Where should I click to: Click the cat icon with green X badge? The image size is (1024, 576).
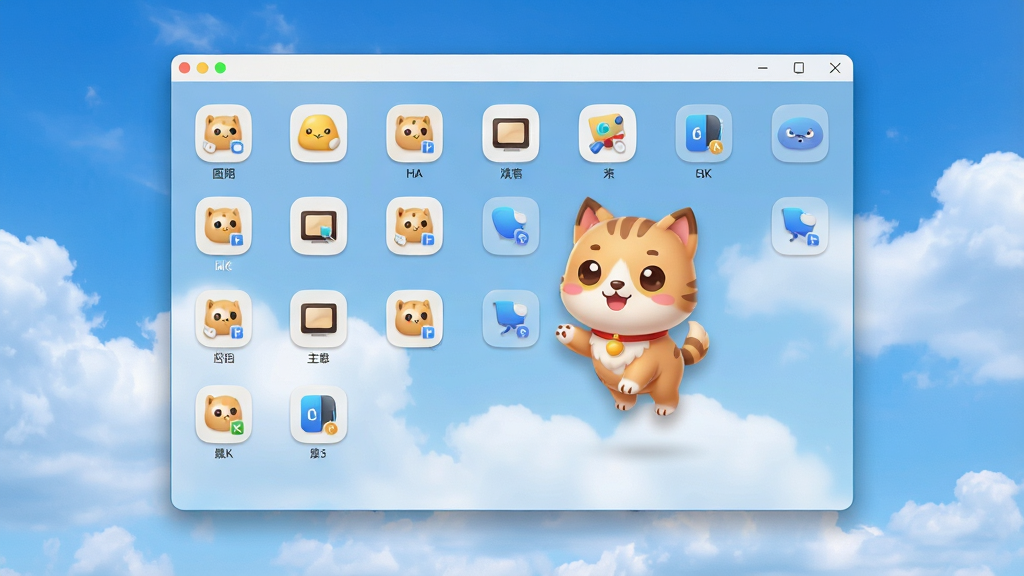pos(223,414)
